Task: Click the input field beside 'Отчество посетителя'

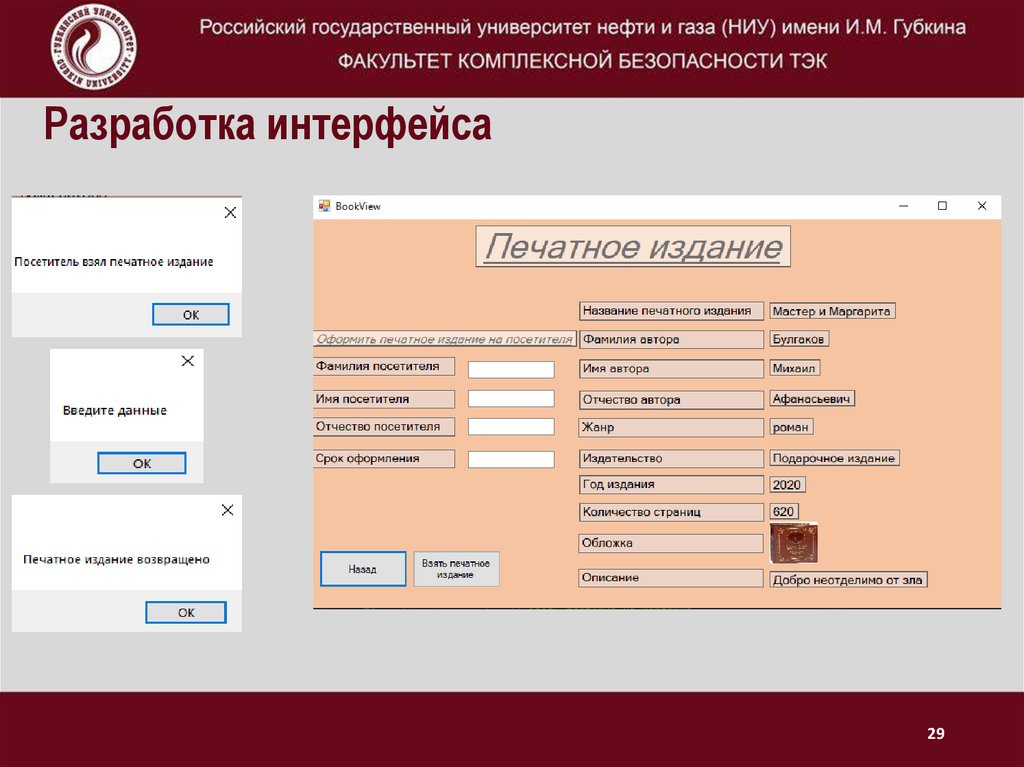Action: coord(514,426)
